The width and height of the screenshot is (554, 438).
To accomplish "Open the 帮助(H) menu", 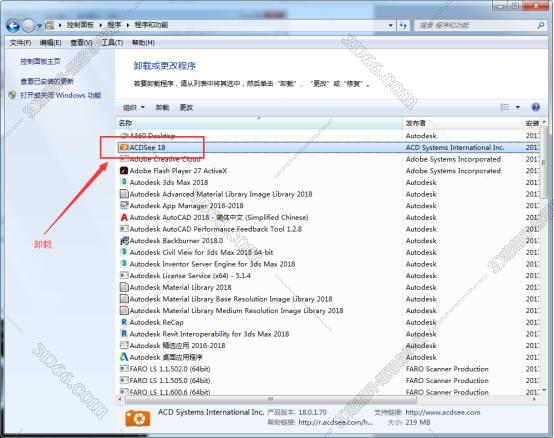I will click(143, 43).
